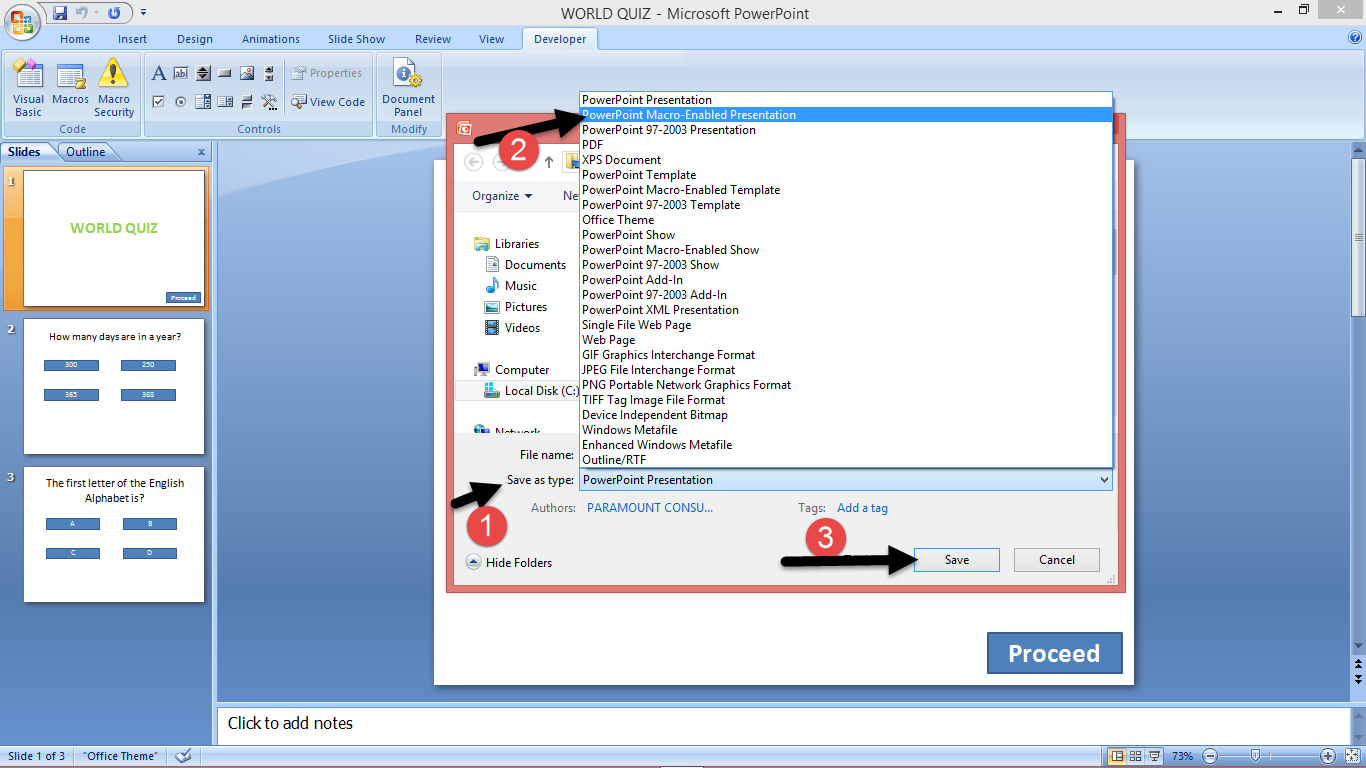This screenshot has width=1366, height=768.
Task: Open the Home ribbon tab
Action: [x=75, y=39]
